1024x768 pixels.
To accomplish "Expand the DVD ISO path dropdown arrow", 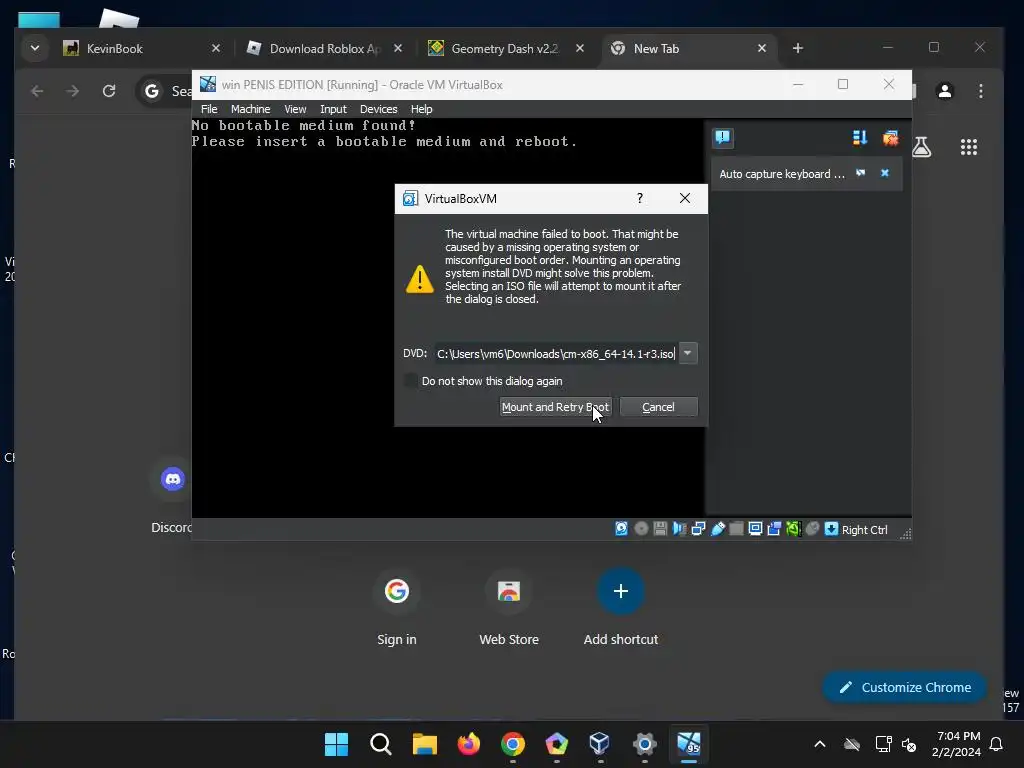I will pos(688,353).
